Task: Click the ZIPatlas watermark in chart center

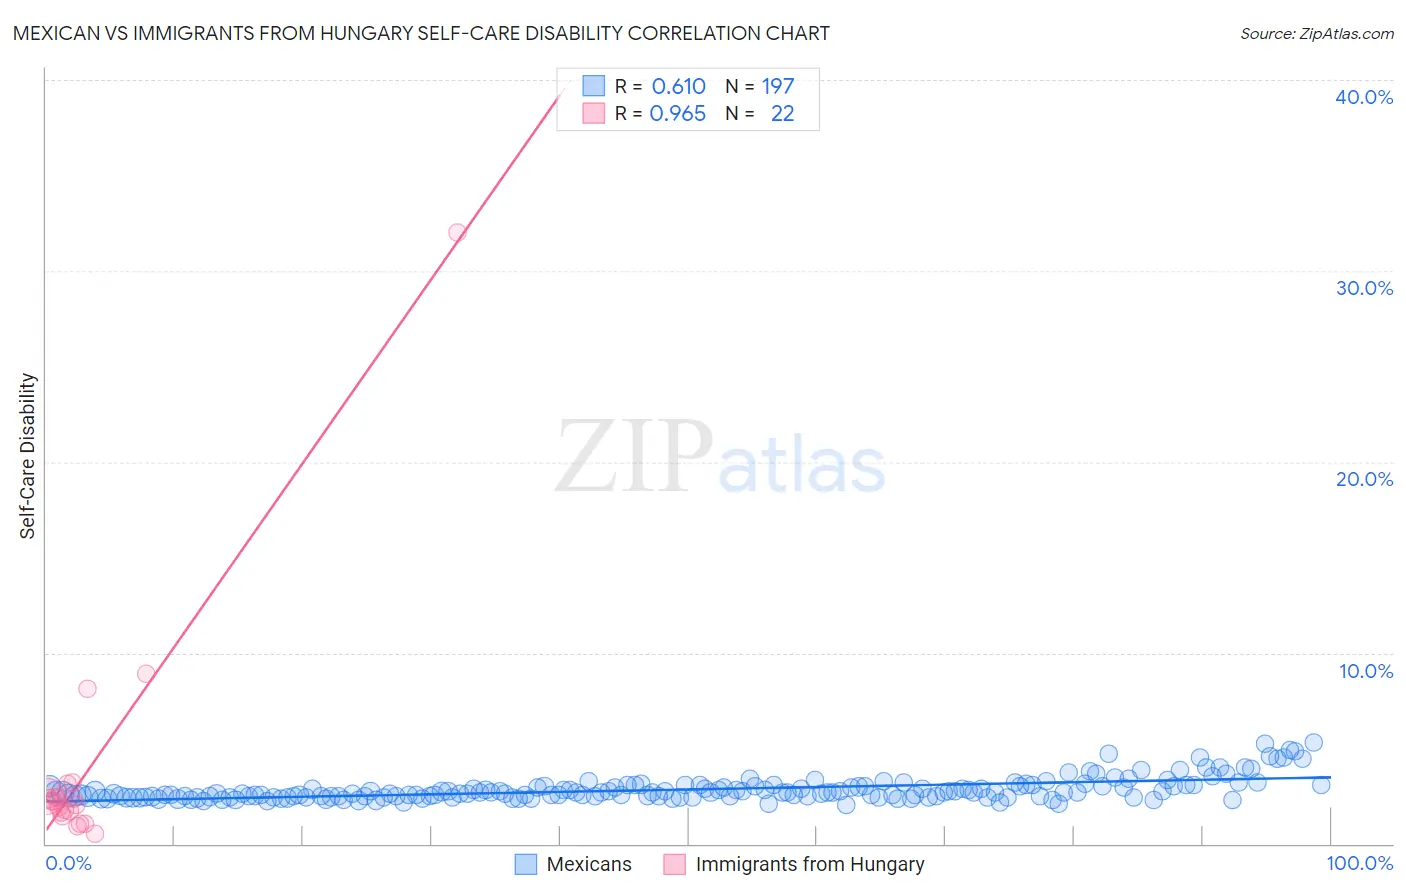Action: click(x=720, y=458)
